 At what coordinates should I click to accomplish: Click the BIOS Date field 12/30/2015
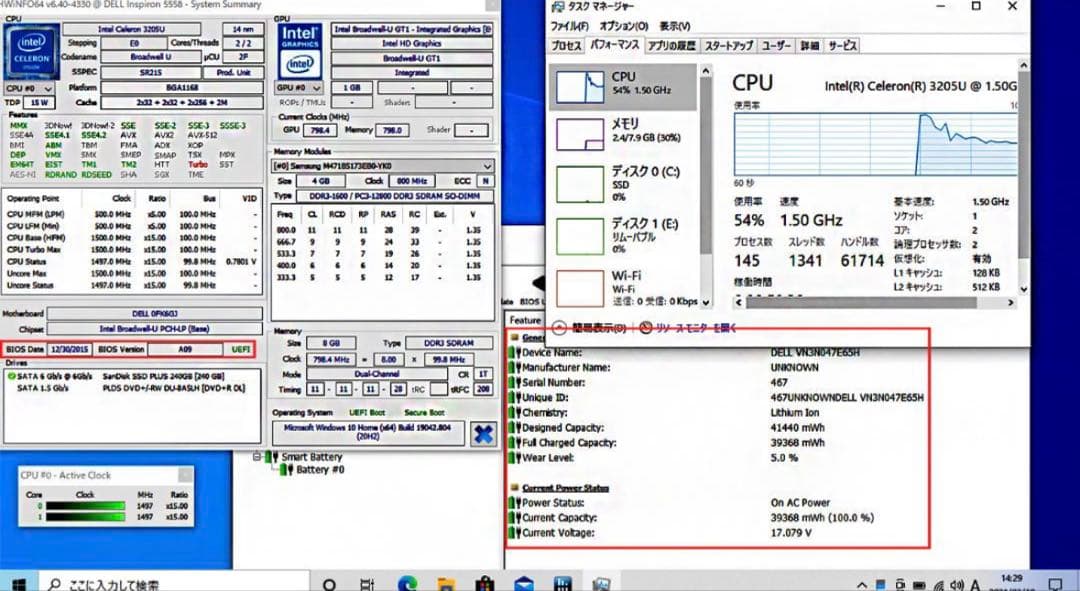[70, 349]
